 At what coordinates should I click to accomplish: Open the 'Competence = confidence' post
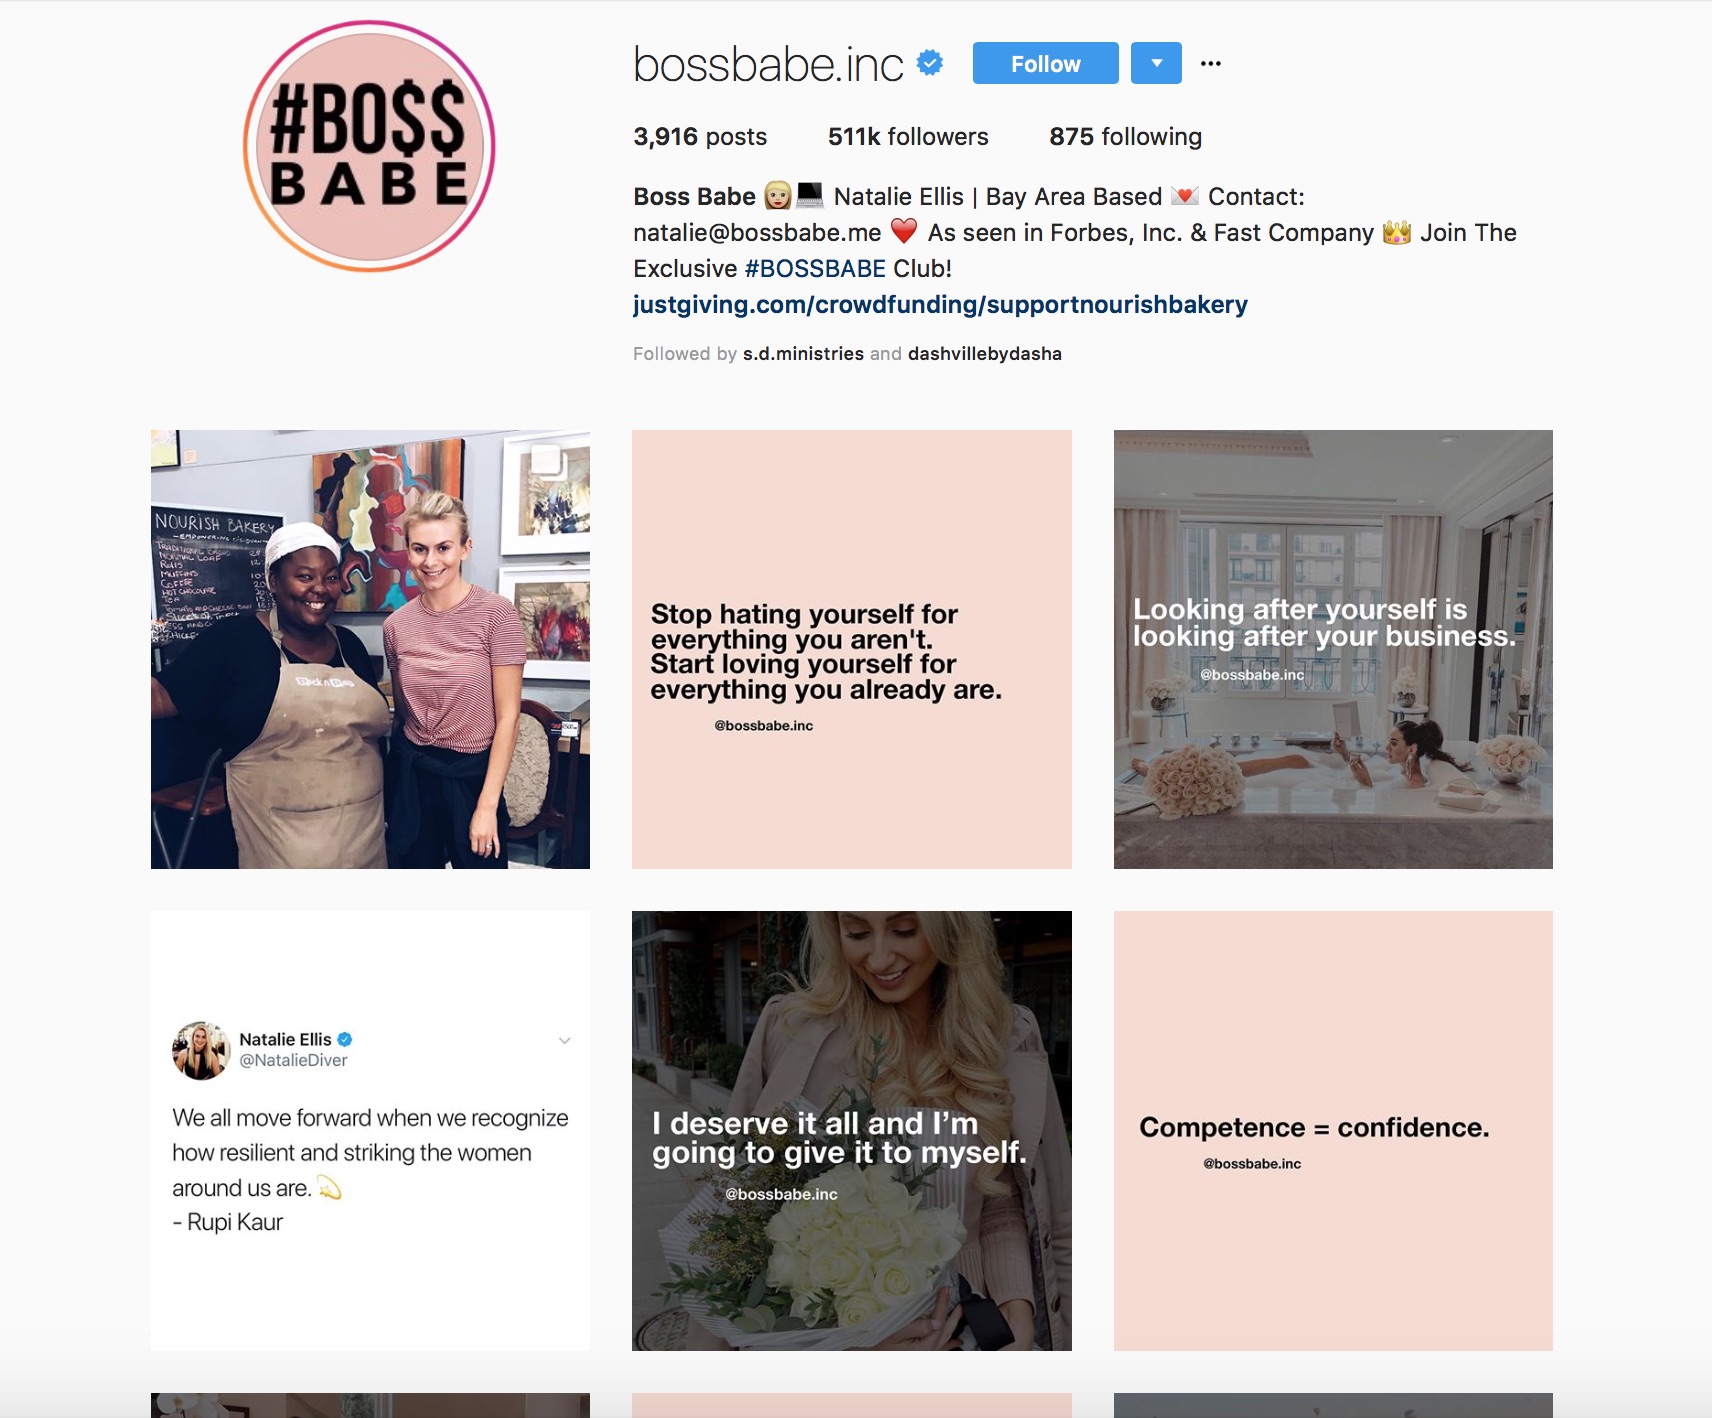pos(1333,1131)
